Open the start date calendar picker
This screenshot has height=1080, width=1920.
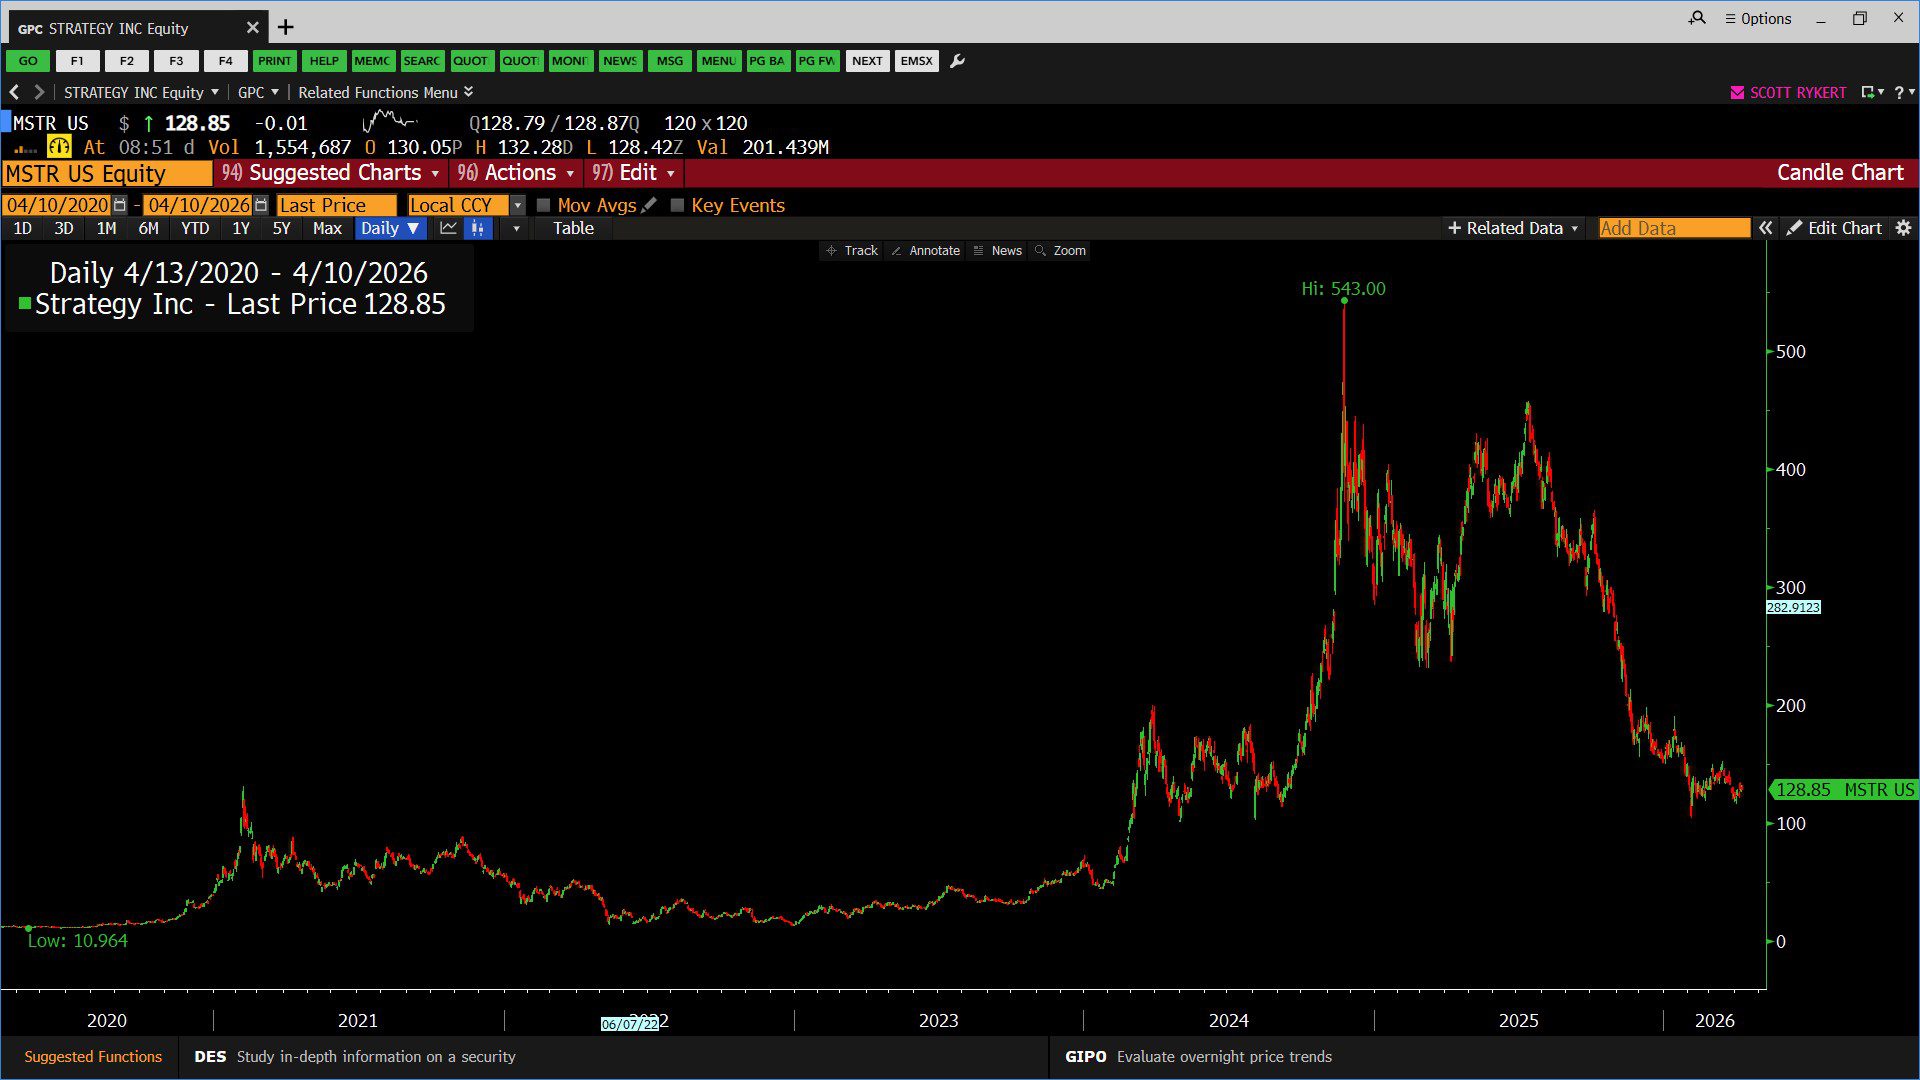click(x=120, y=205)
